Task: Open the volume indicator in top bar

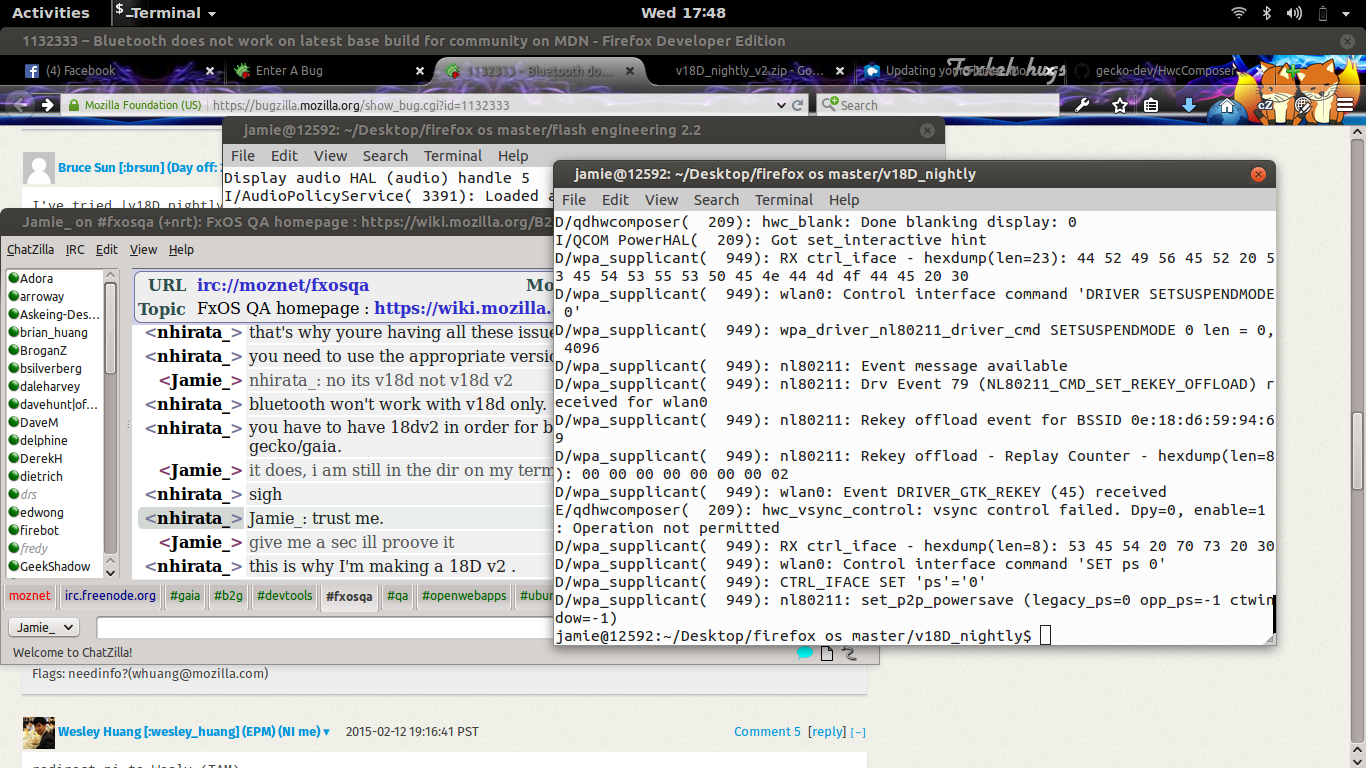Action: [1294, 13]
